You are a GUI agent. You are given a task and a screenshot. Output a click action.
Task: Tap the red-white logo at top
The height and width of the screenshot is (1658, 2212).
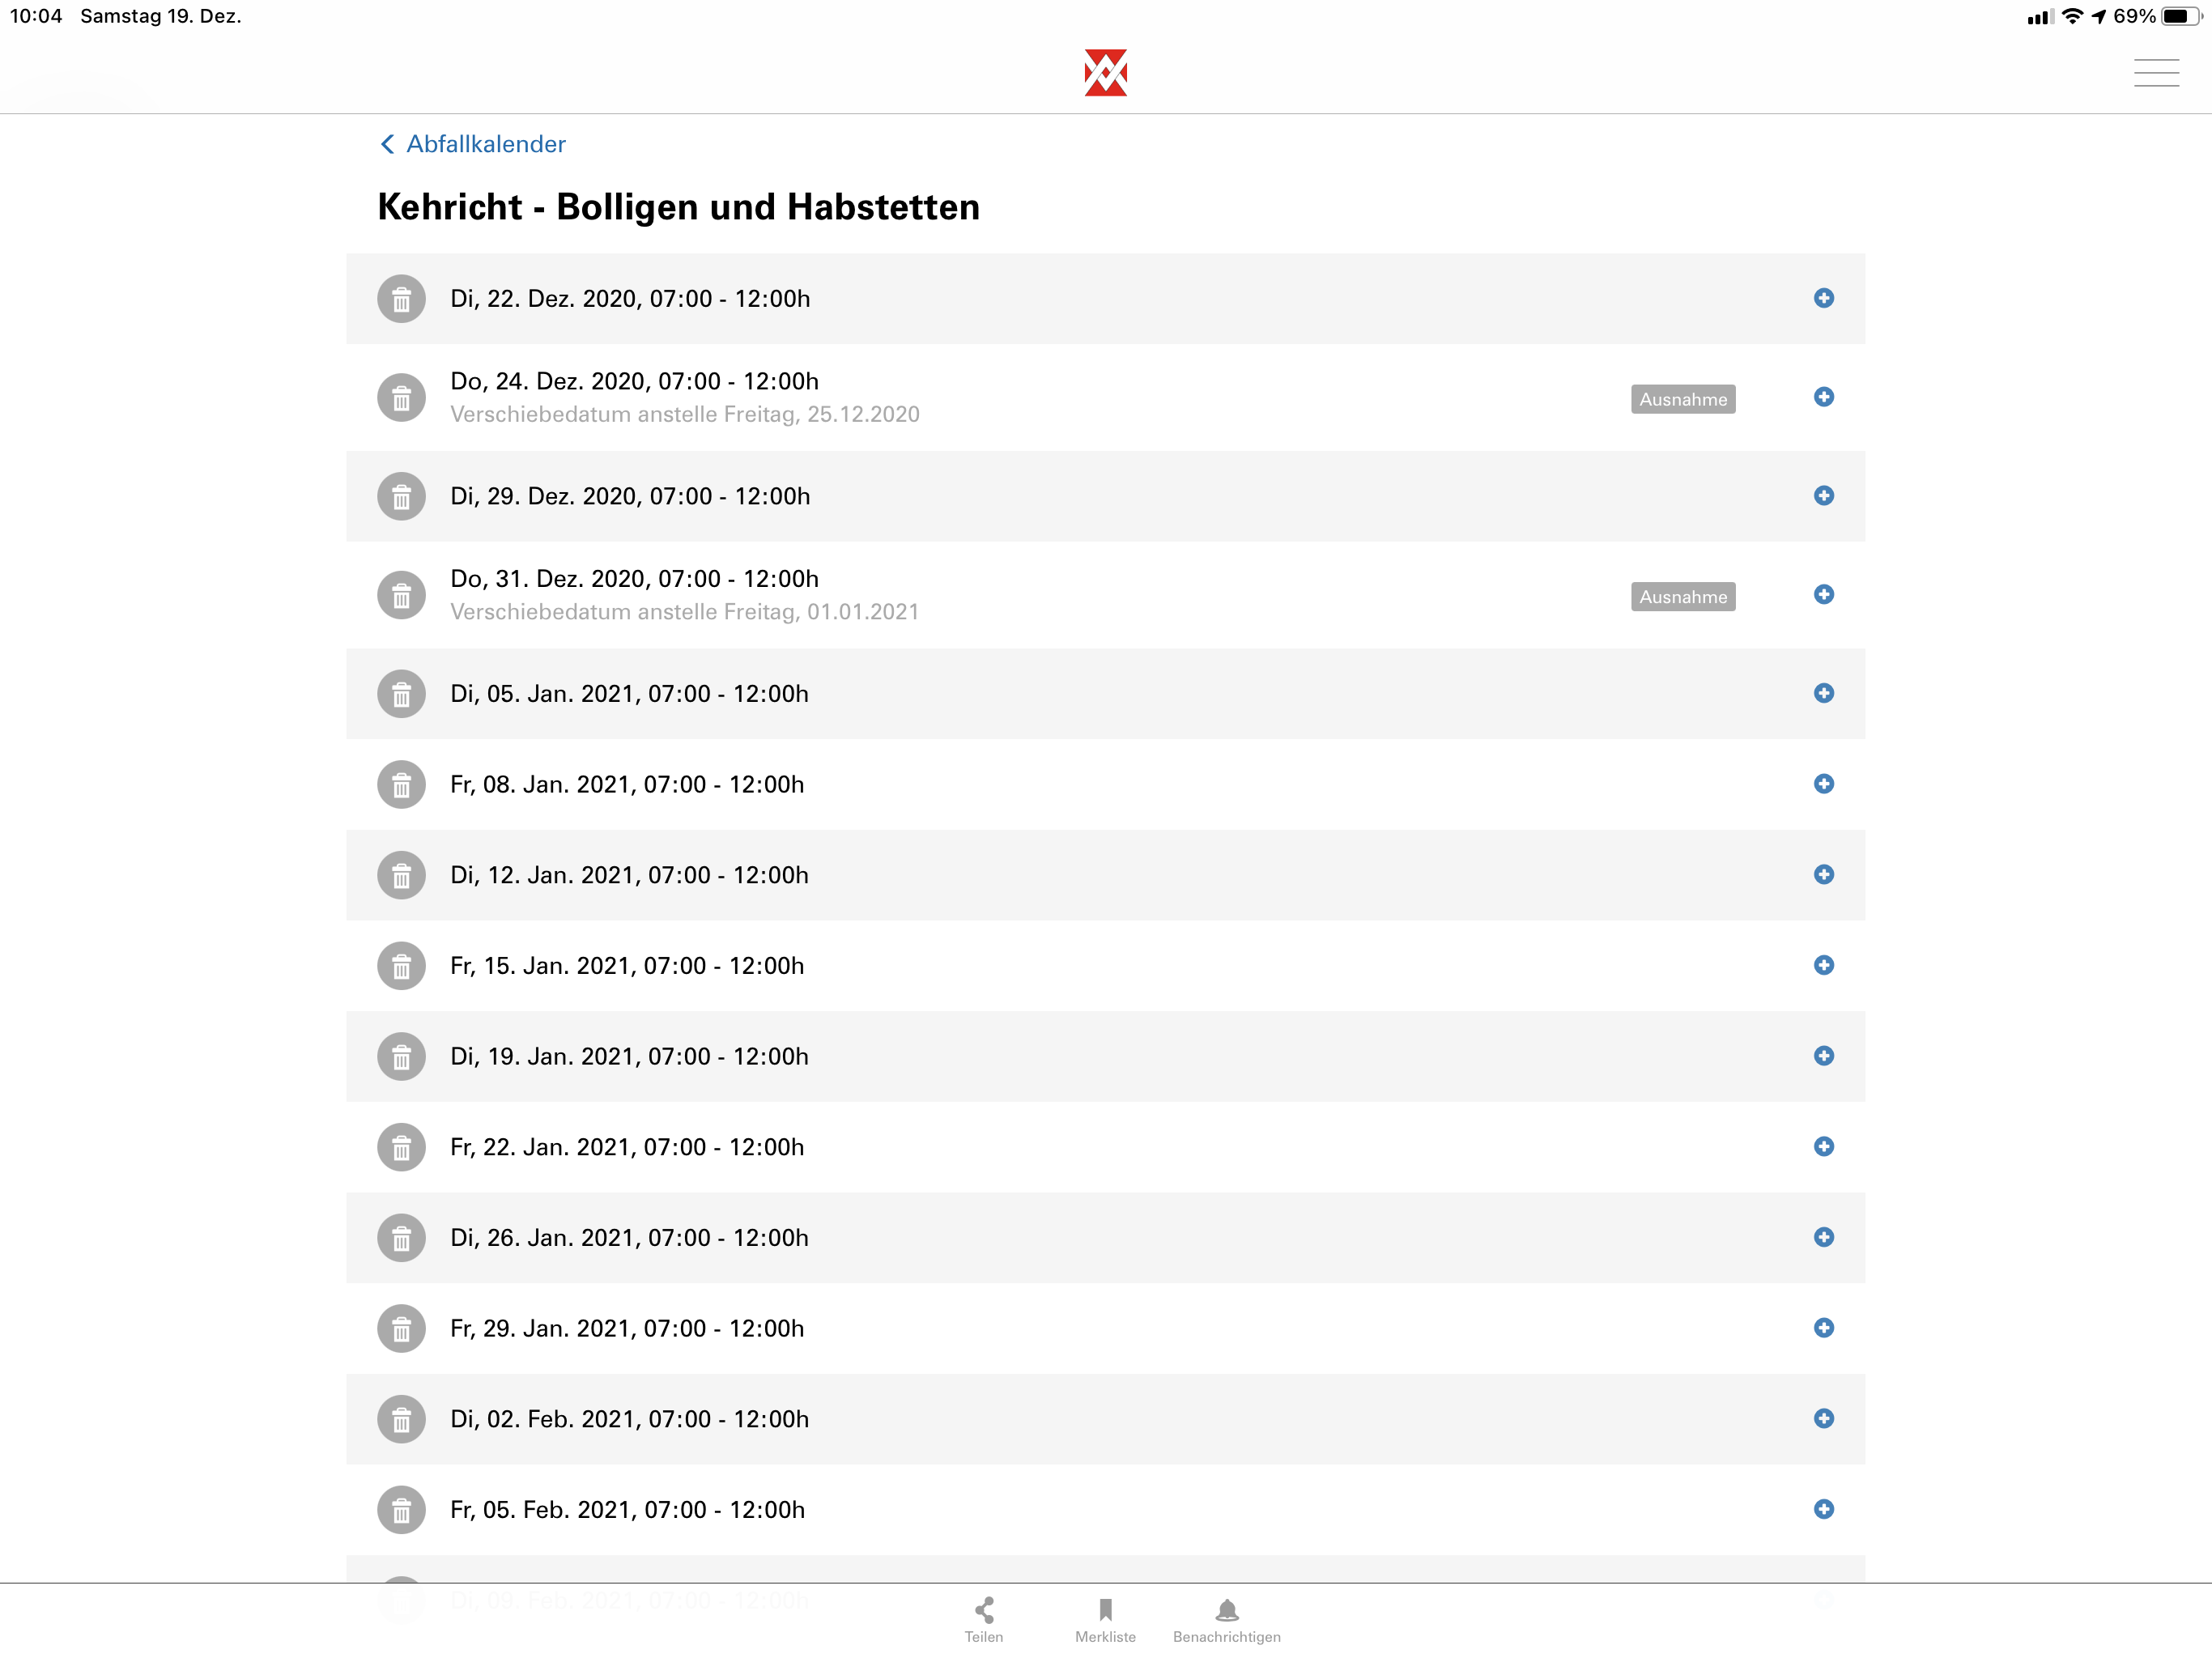pyautogui.click(x=1105, y=73)
